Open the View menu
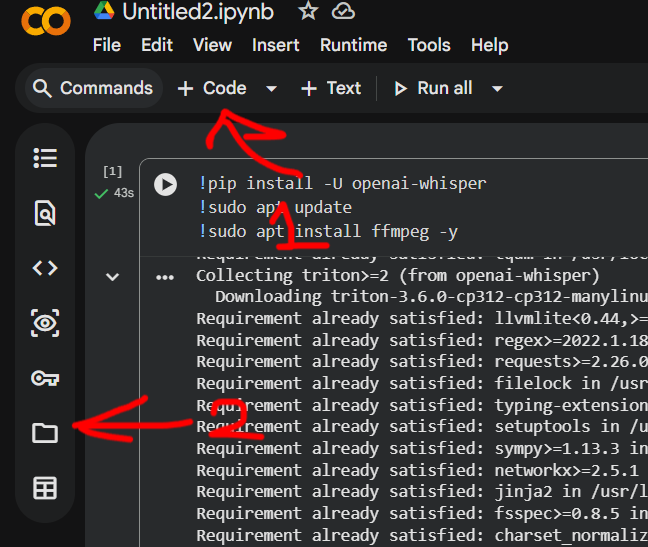Screen dimensions: 648x547 212,45
